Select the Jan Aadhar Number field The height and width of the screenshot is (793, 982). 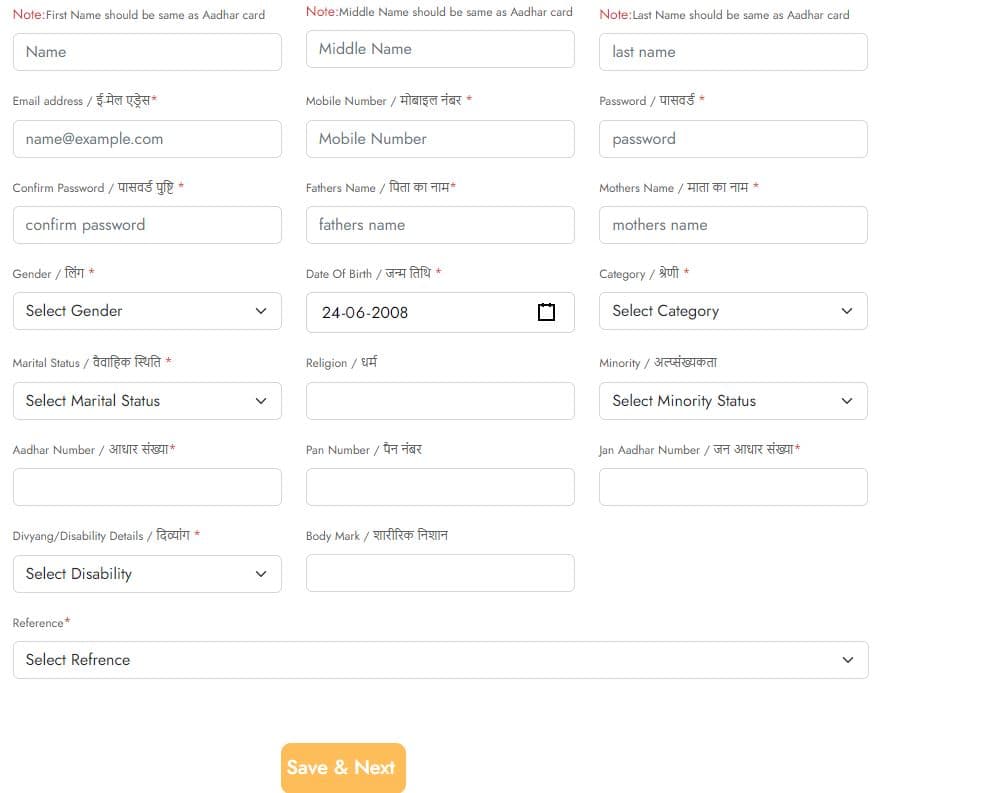(732, 487)
